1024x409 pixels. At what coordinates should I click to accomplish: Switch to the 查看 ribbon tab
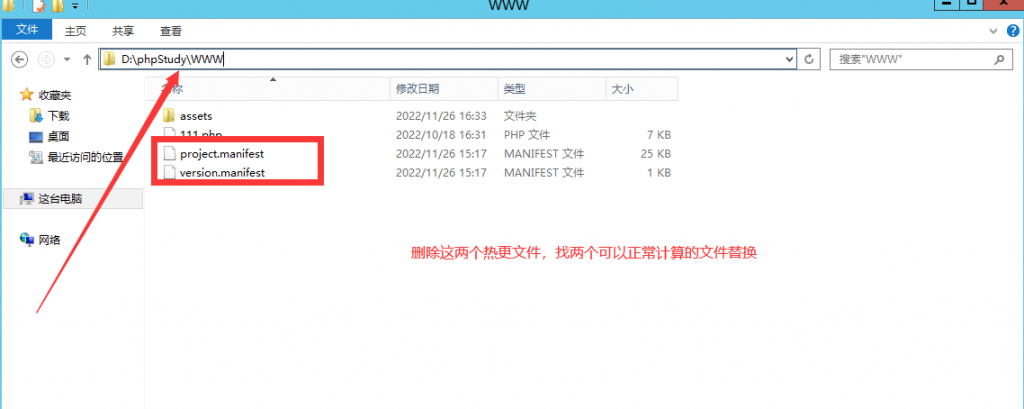[171, 31]
